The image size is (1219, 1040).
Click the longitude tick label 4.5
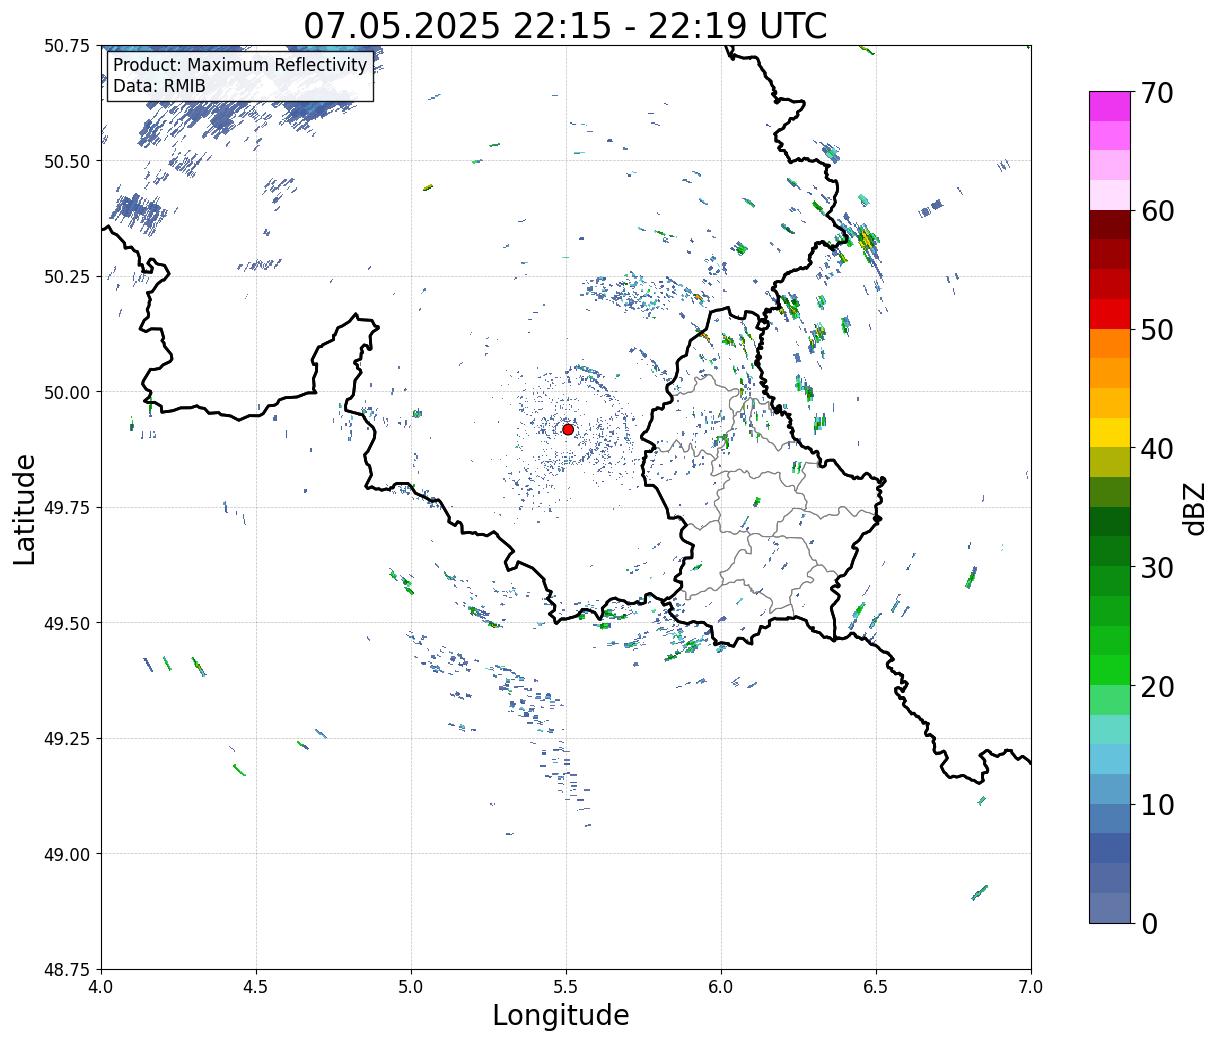coord(256,987)
